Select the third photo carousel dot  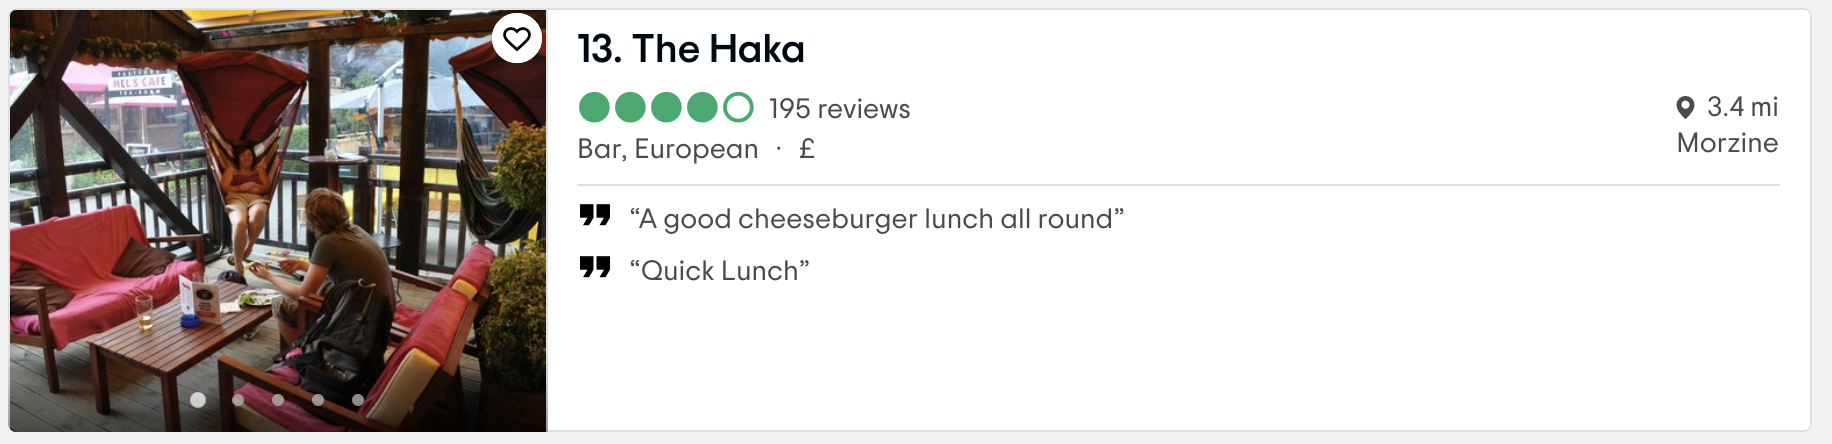(x=278, y=400)
